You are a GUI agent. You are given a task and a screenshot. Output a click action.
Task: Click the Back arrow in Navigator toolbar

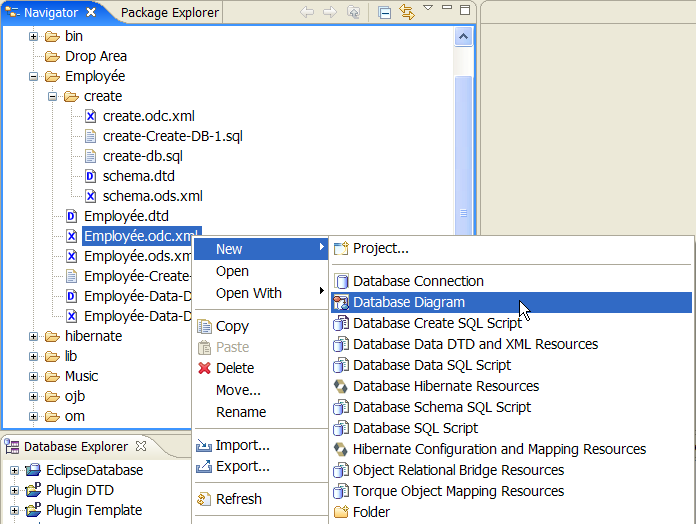[x=307, y=12]
